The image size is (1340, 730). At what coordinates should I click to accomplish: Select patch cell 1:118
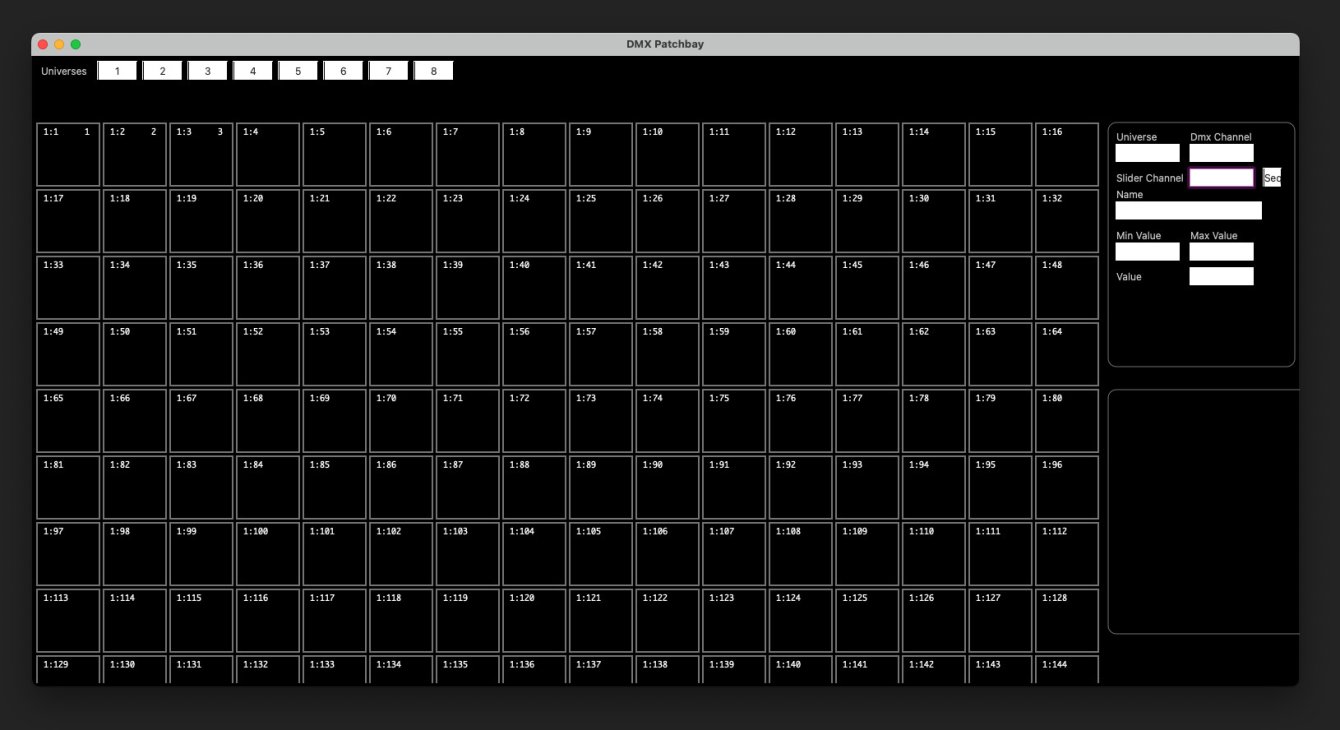[x=401, y=621]
